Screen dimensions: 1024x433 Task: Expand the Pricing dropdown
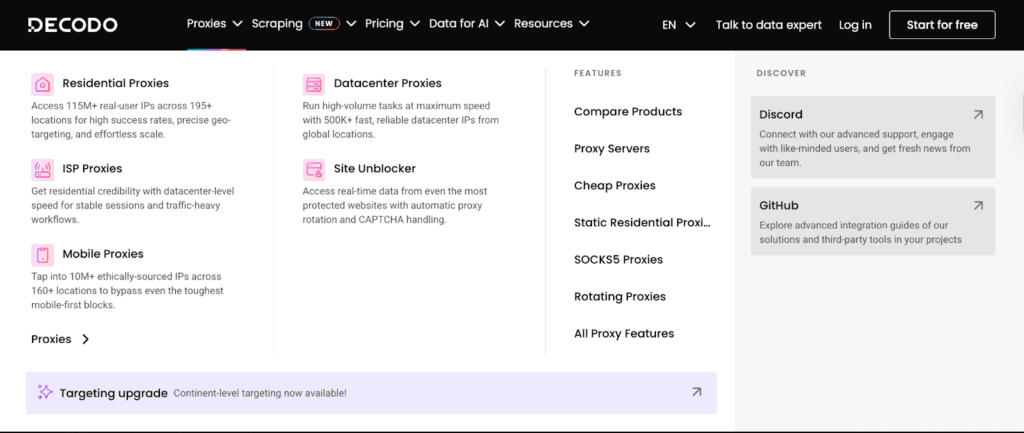pyautogui.click(x=392, y=24)
